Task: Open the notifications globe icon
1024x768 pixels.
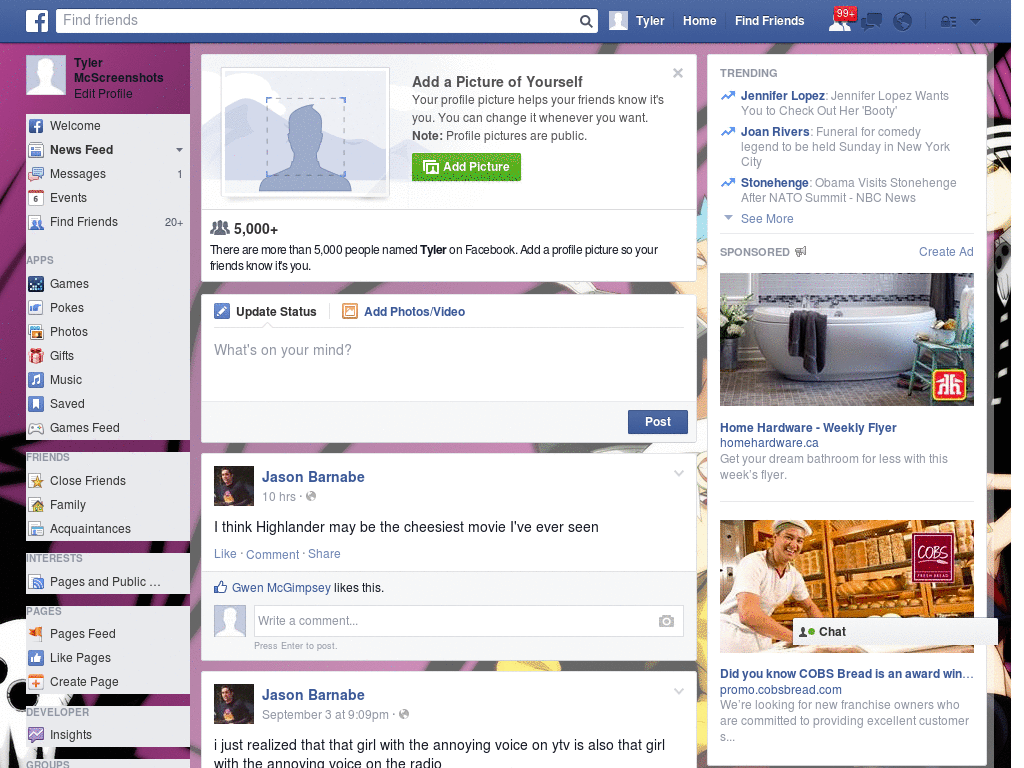Action: 903,22
